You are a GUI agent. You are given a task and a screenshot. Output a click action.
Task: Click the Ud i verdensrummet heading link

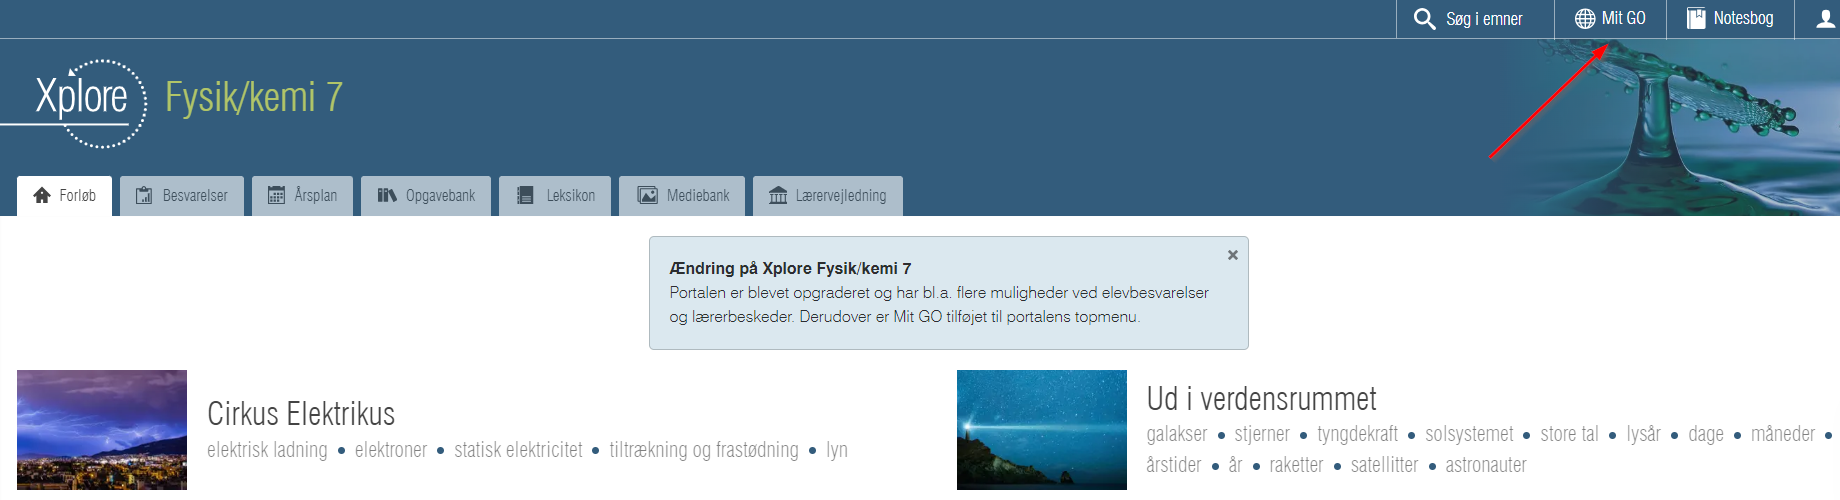1261,399
